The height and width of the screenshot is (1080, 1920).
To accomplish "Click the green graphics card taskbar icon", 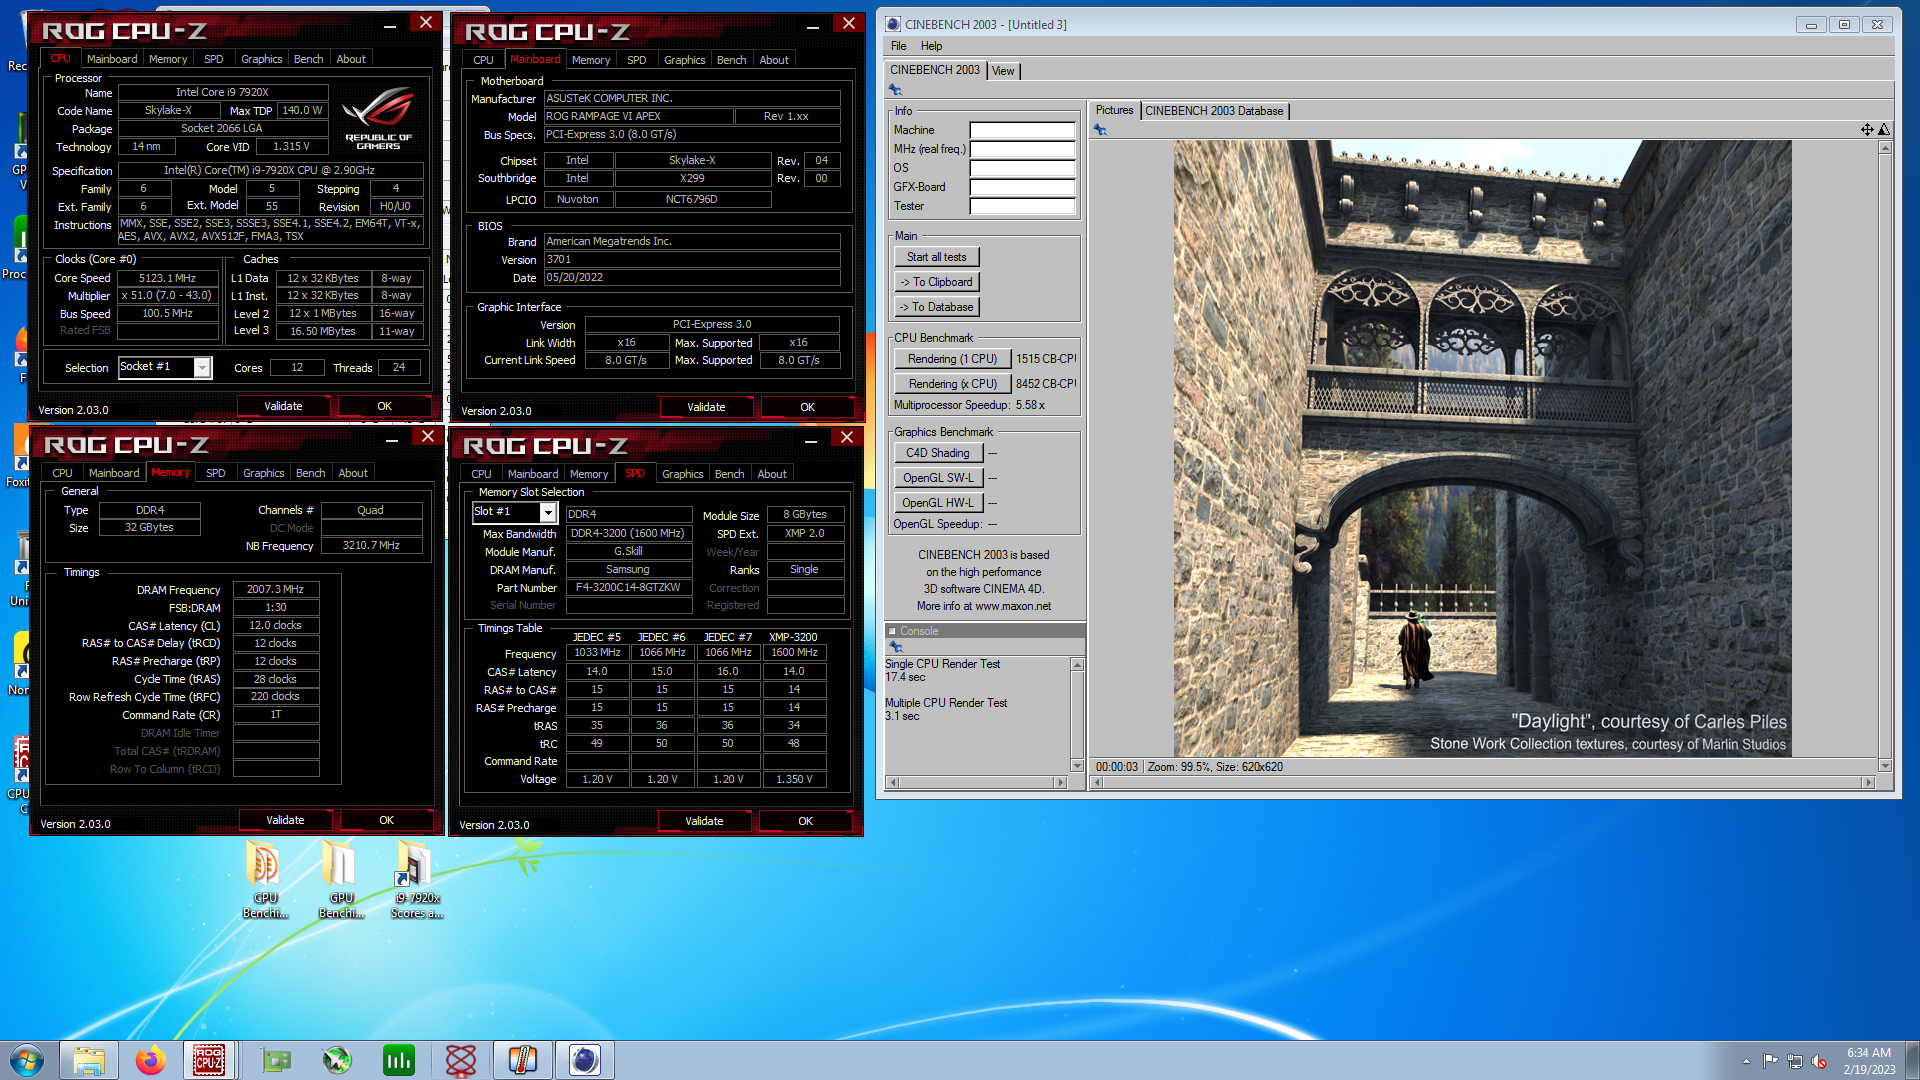I will 275,1060.
